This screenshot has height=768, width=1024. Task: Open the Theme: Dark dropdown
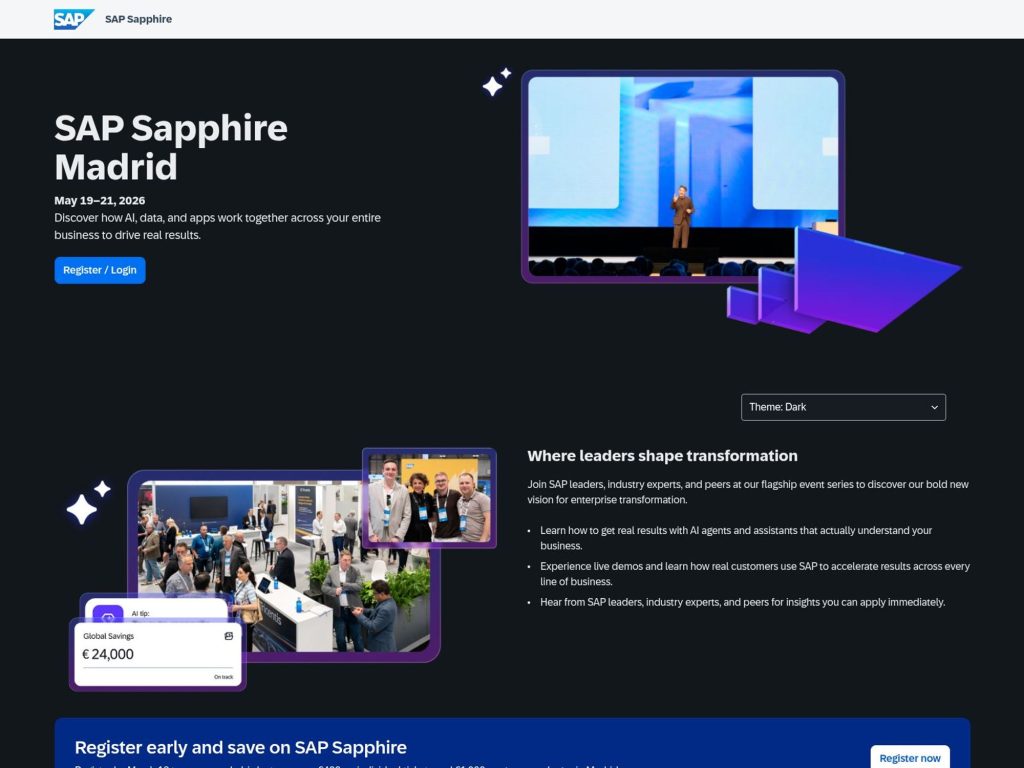point(843,407)
